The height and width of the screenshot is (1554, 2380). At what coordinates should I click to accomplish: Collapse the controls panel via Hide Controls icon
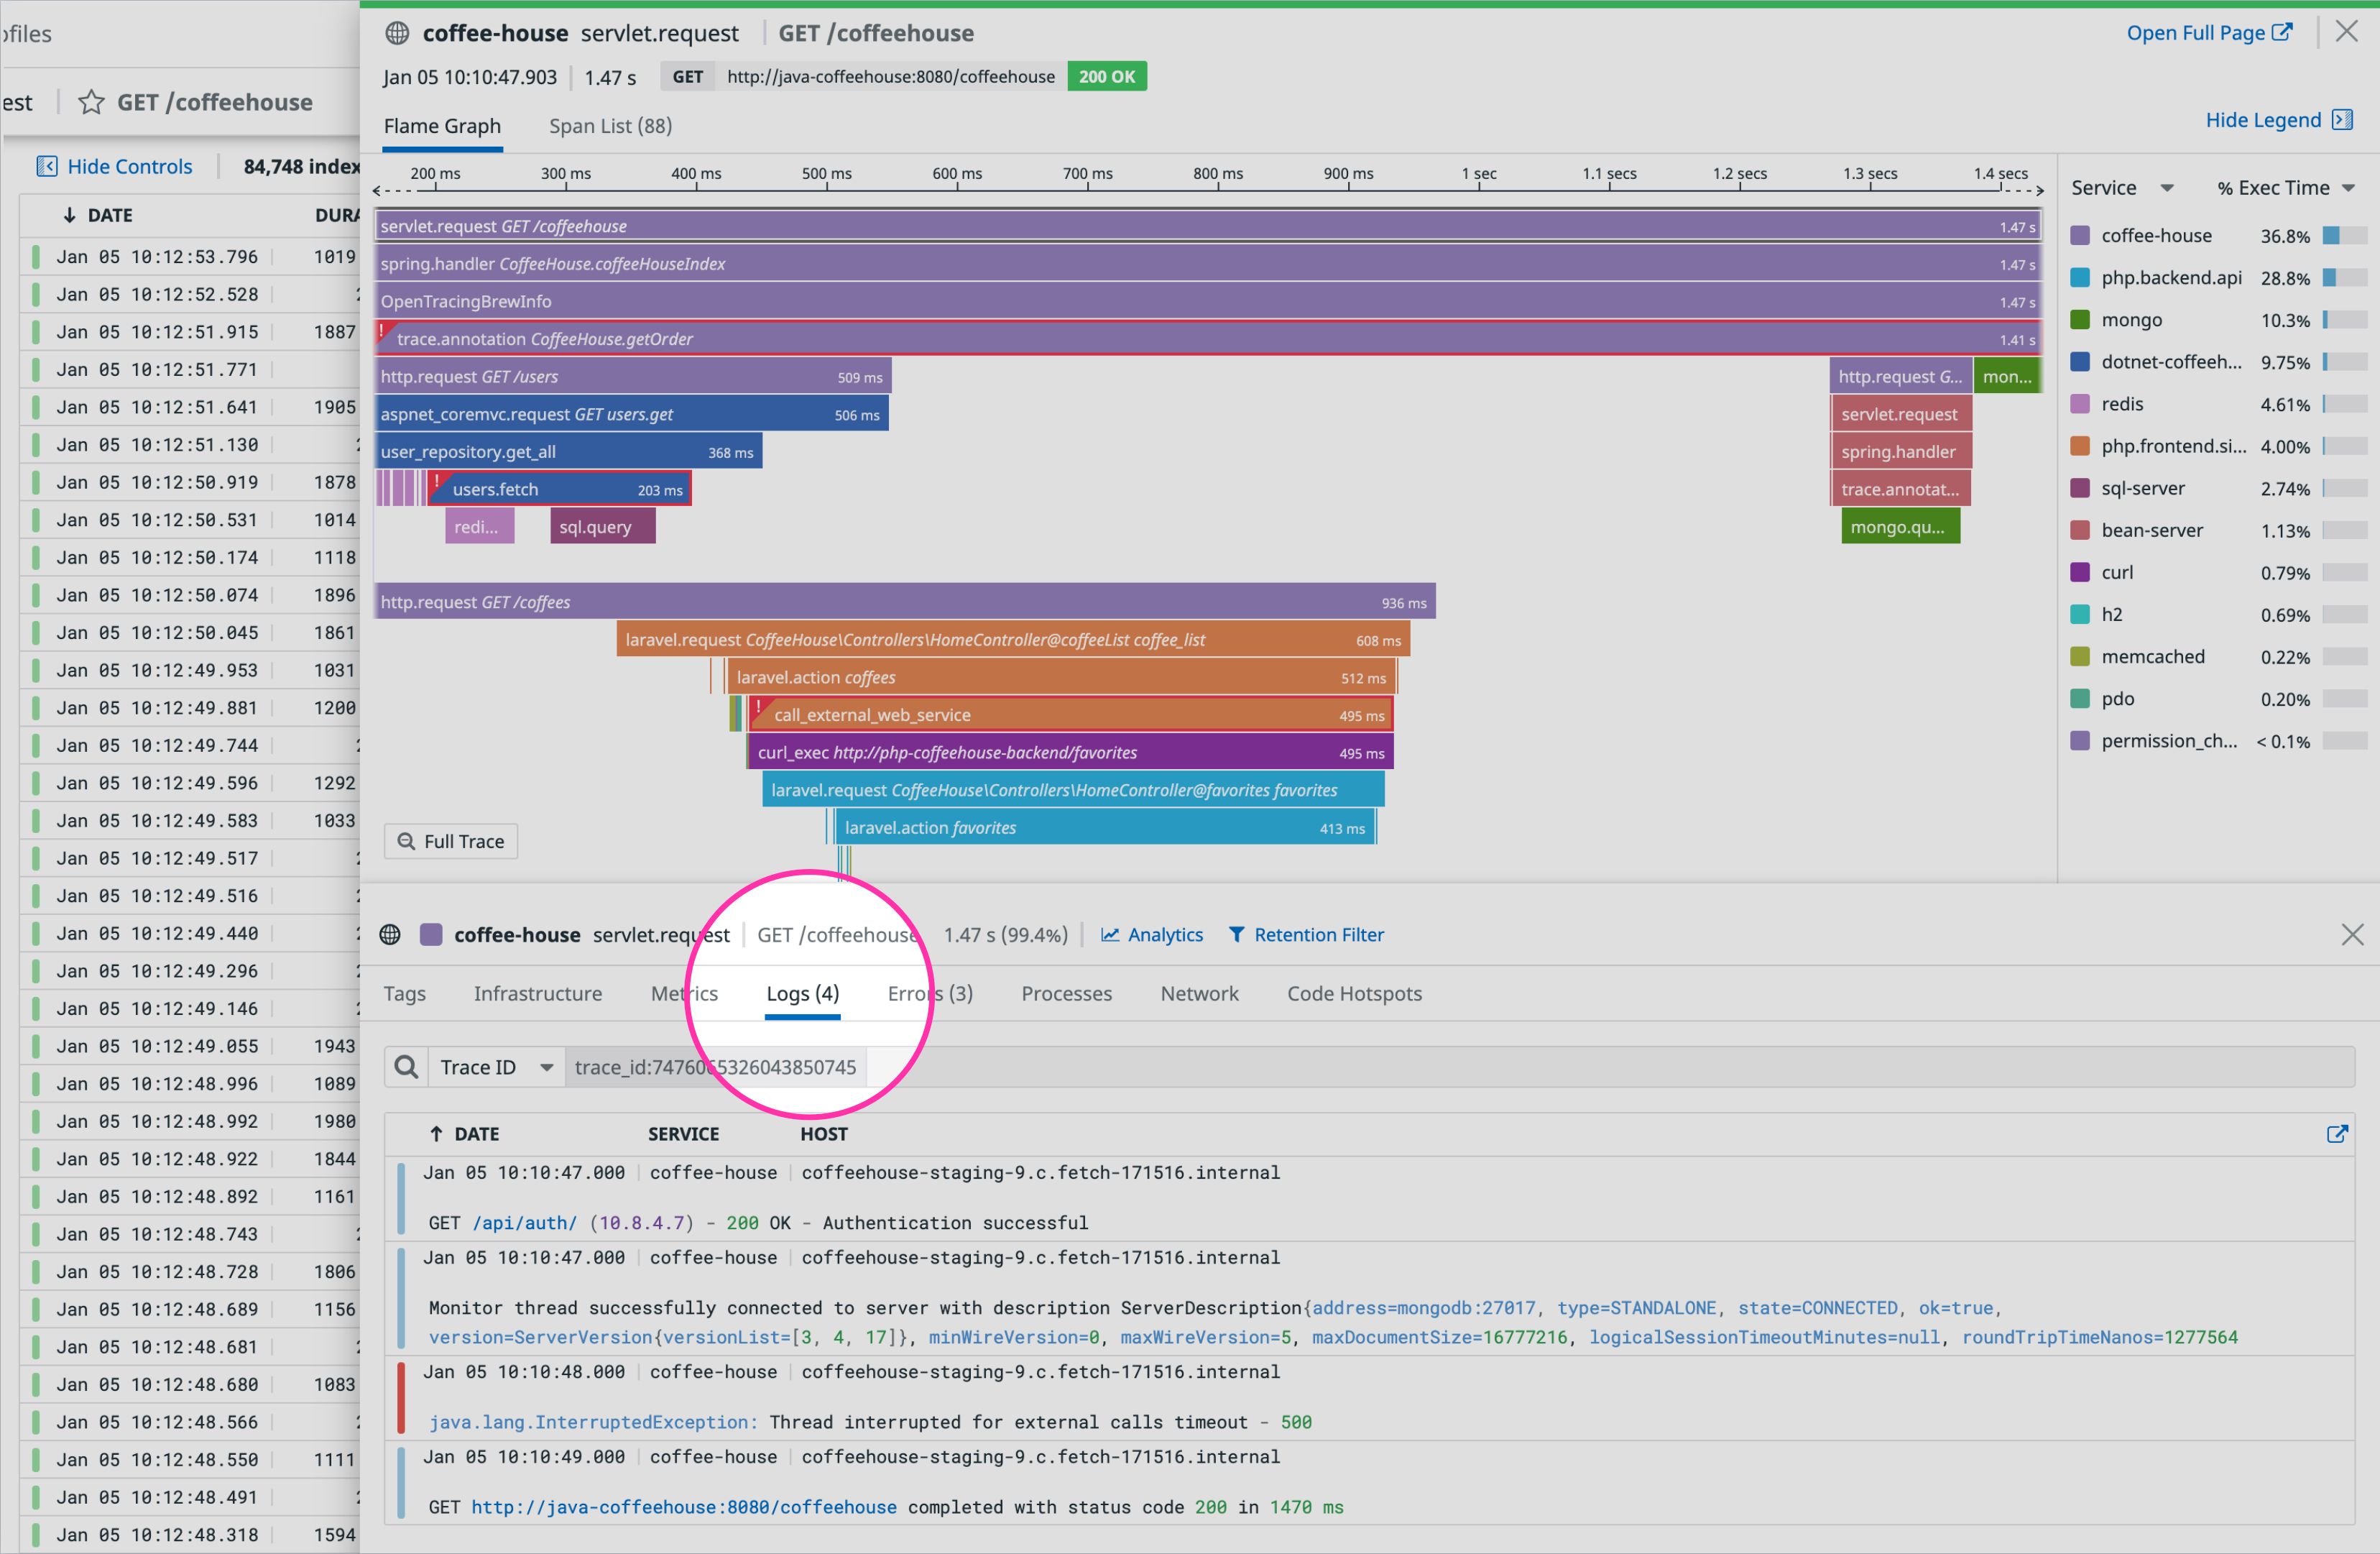pyautogui.click(x=47, y=165)
